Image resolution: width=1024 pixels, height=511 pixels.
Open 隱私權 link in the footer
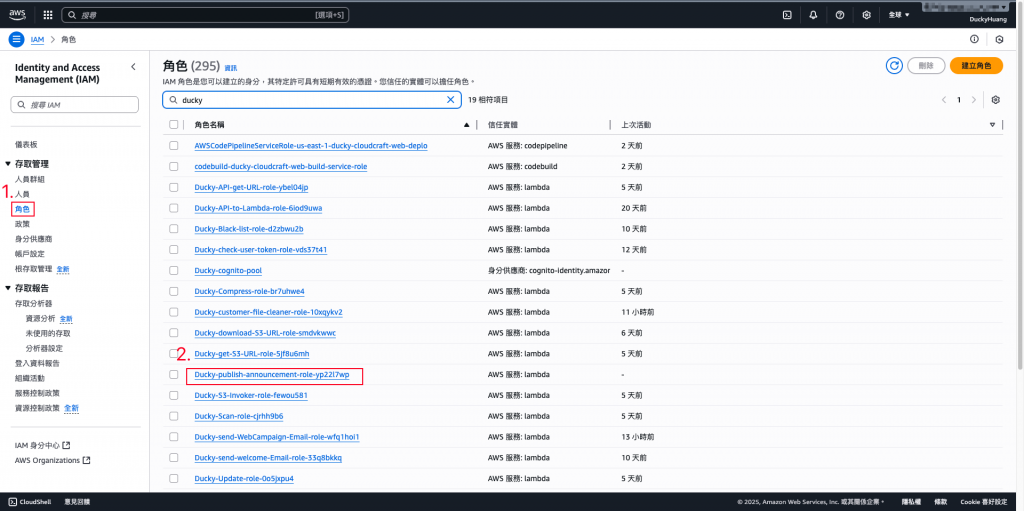[910, 502]
